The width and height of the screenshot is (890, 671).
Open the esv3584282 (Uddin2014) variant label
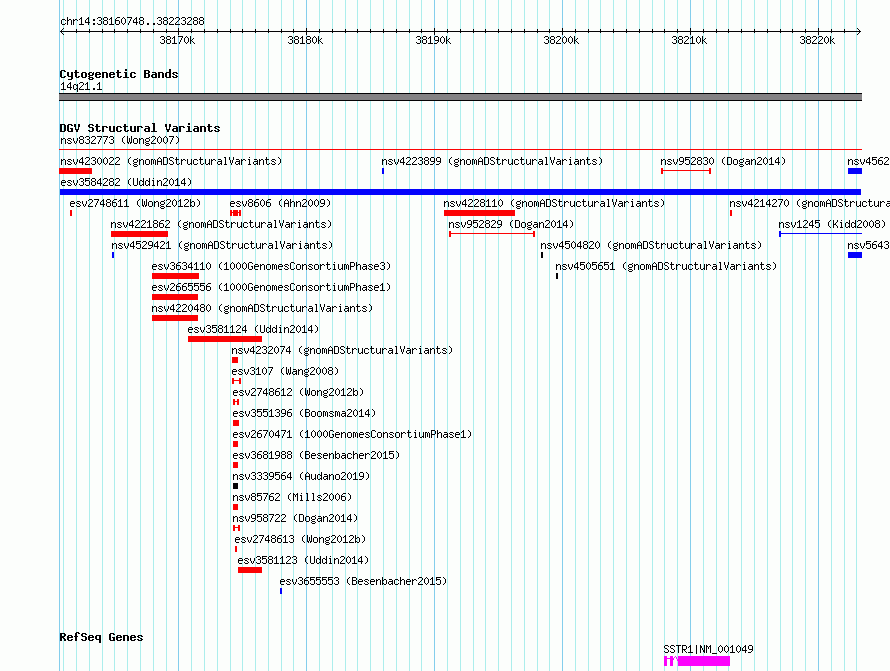click(126, 182)
